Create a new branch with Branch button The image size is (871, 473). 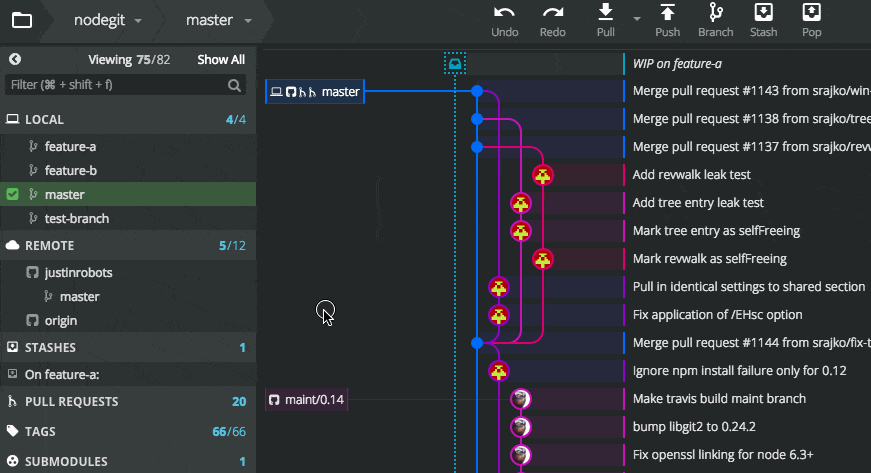click(x=715, y=21)
